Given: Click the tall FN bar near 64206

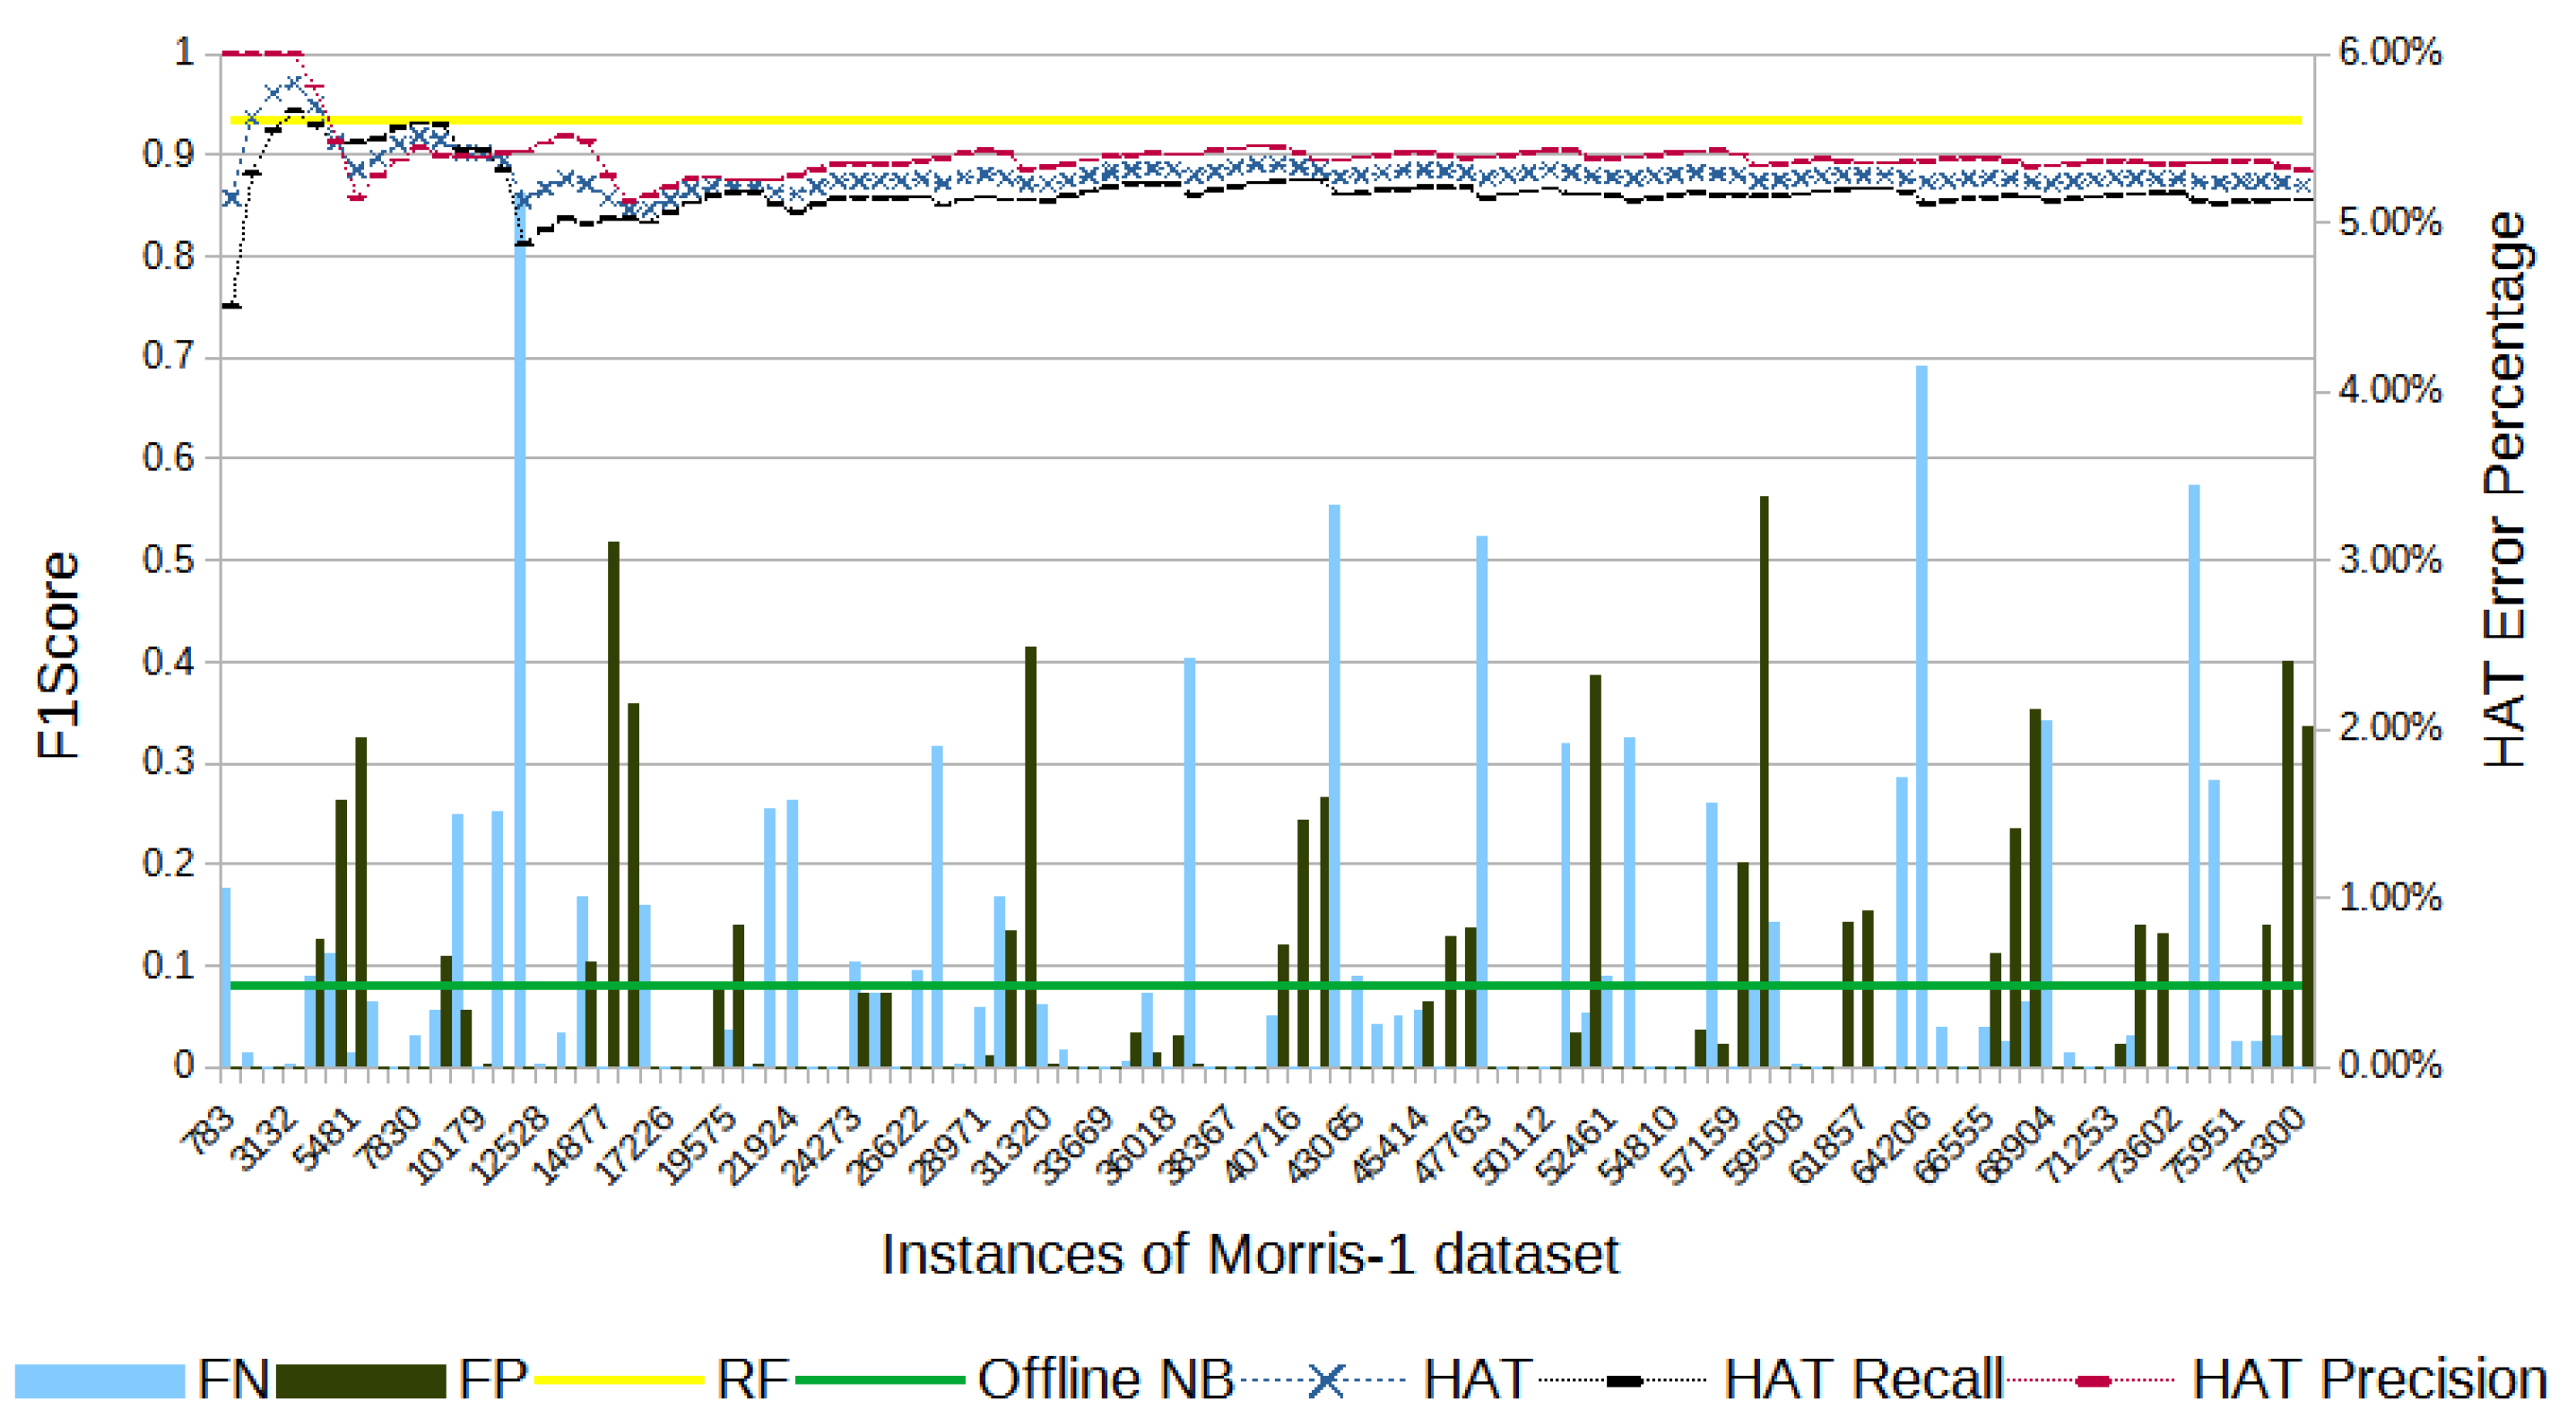Looking at the screenshot, I should [x=1922, y=716].
